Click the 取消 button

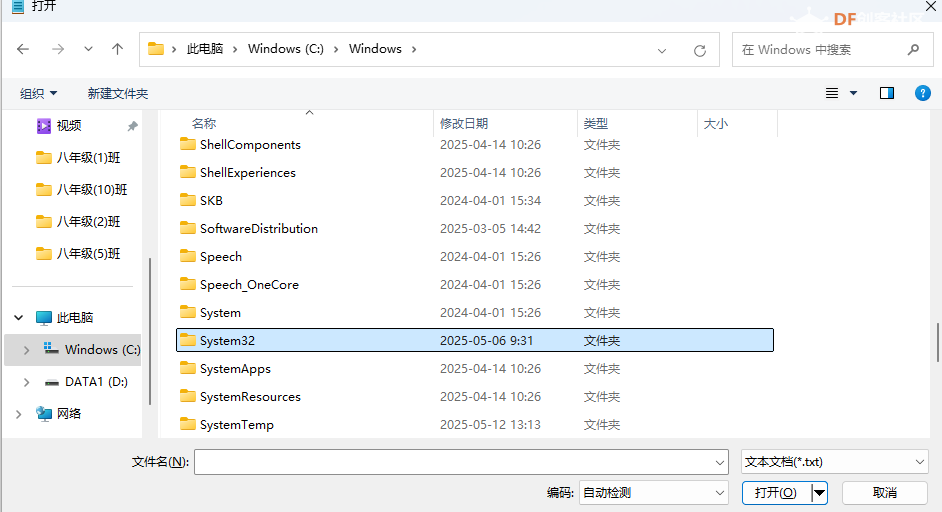[884, 493]
